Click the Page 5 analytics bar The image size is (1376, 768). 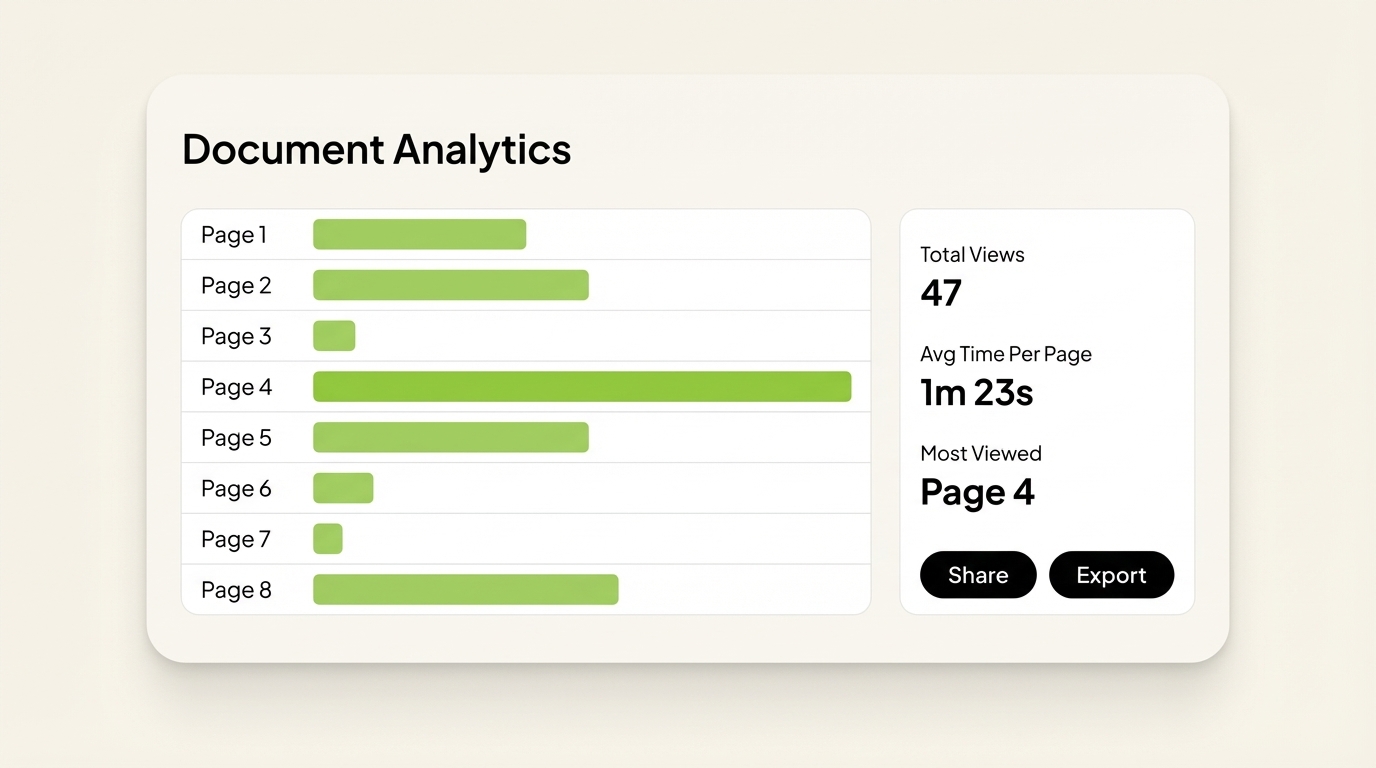click(x=450, y=436)
